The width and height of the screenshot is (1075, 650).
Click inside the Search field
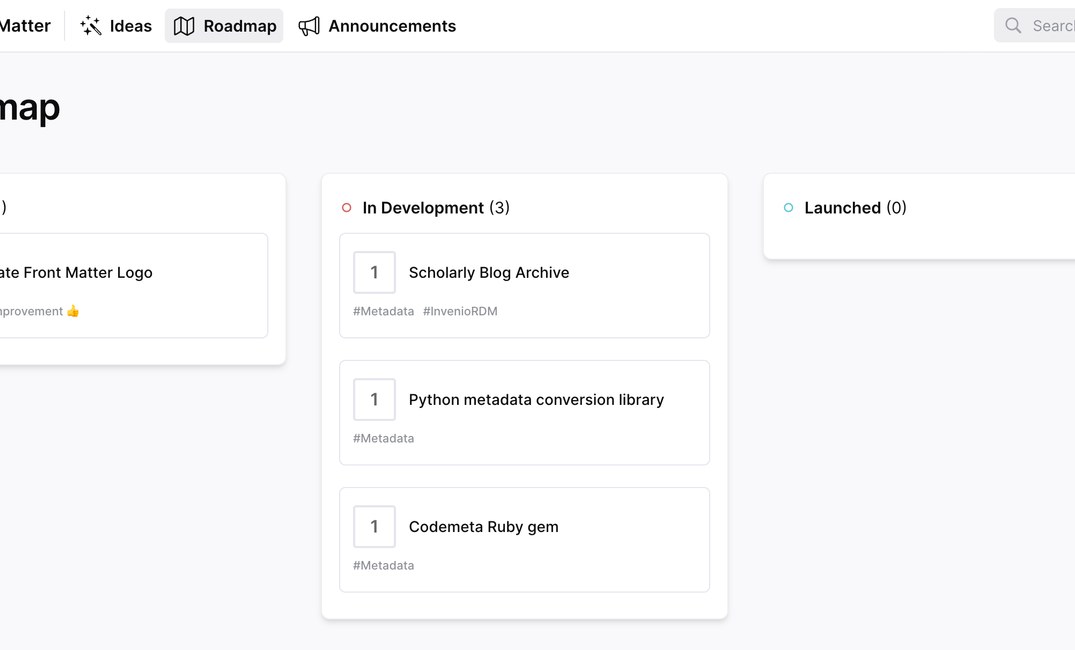tap(1050, 25)
